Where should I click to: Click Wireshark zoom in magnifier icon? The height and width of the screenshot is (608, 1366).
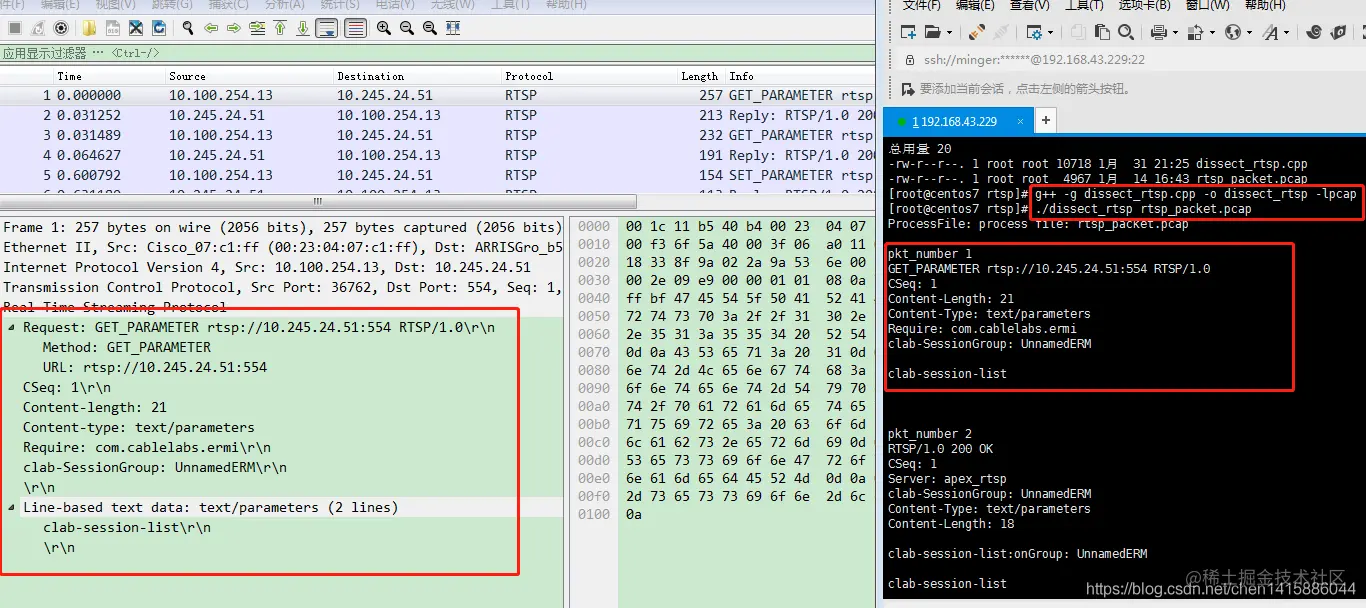tap(383, 28)
